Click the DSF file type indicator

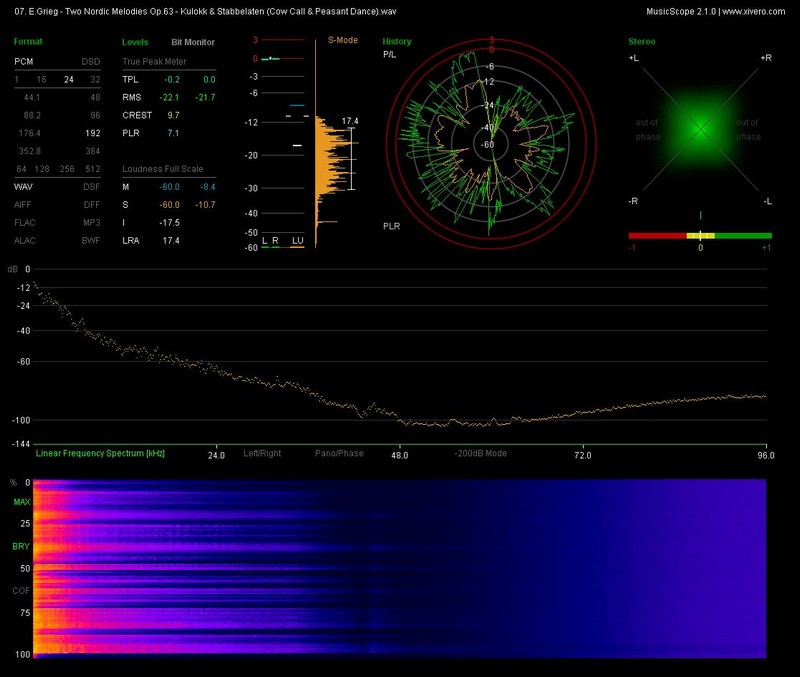(91, 187)
